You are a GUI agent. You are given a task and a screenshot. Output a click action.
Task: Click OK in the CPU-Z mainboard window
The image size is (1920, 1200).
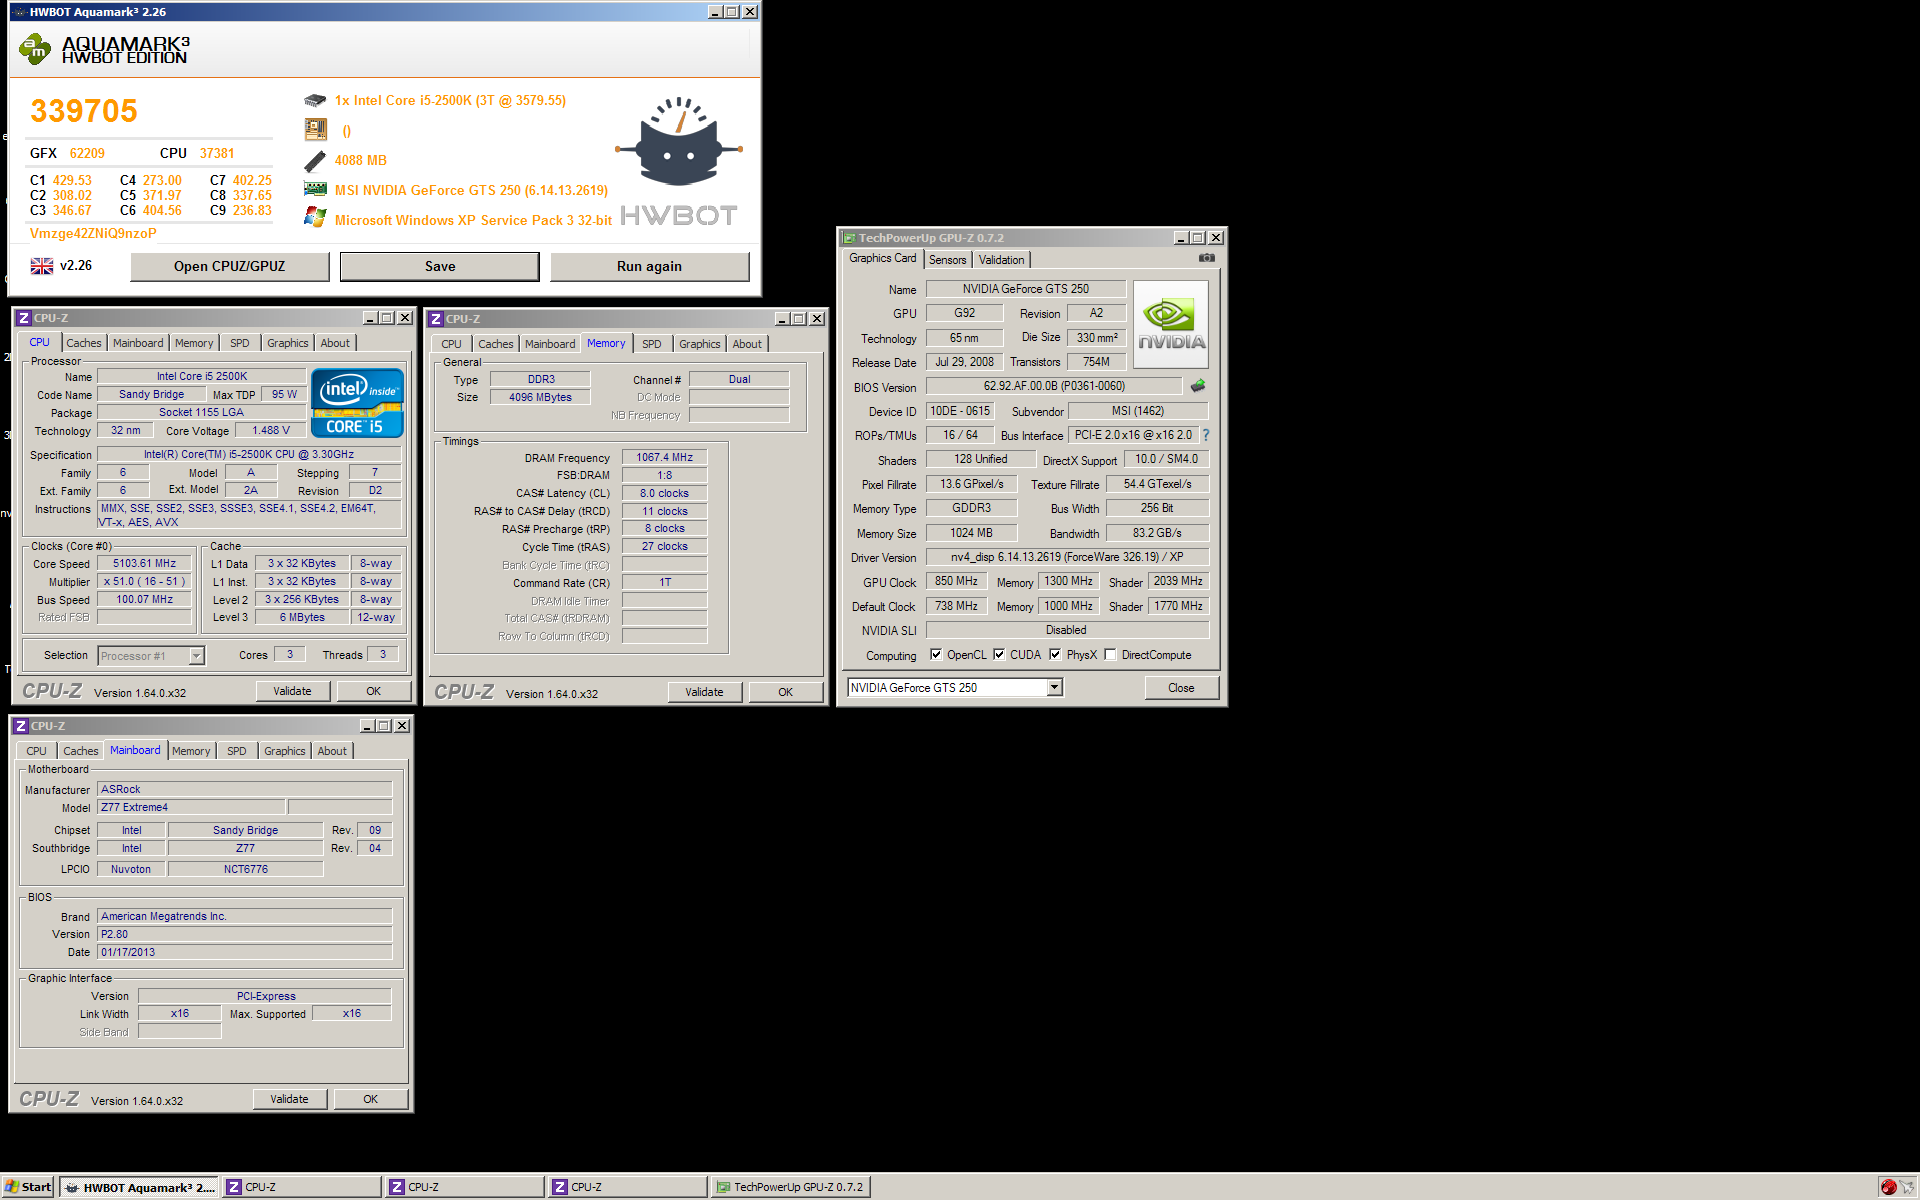pos(371,1099)
